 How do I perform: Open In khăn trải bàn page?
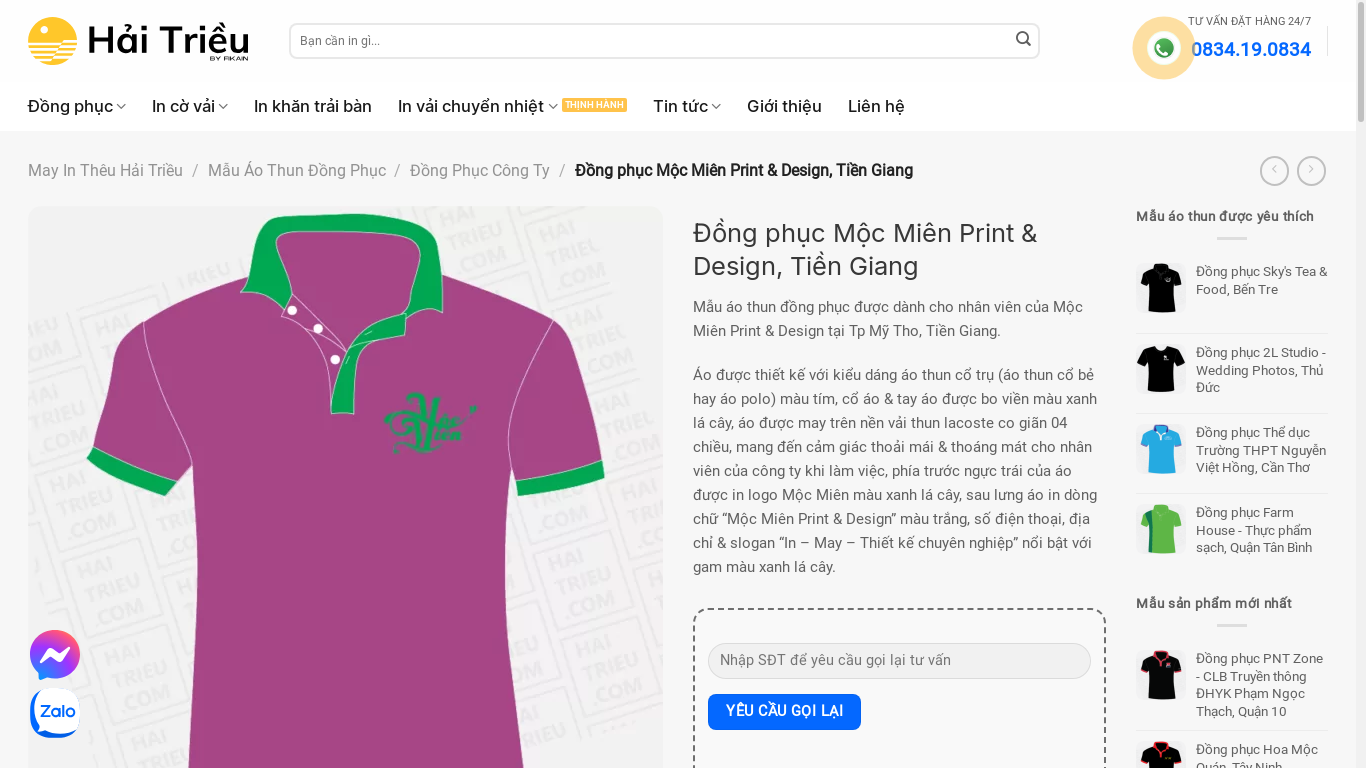tap(313, 106)
